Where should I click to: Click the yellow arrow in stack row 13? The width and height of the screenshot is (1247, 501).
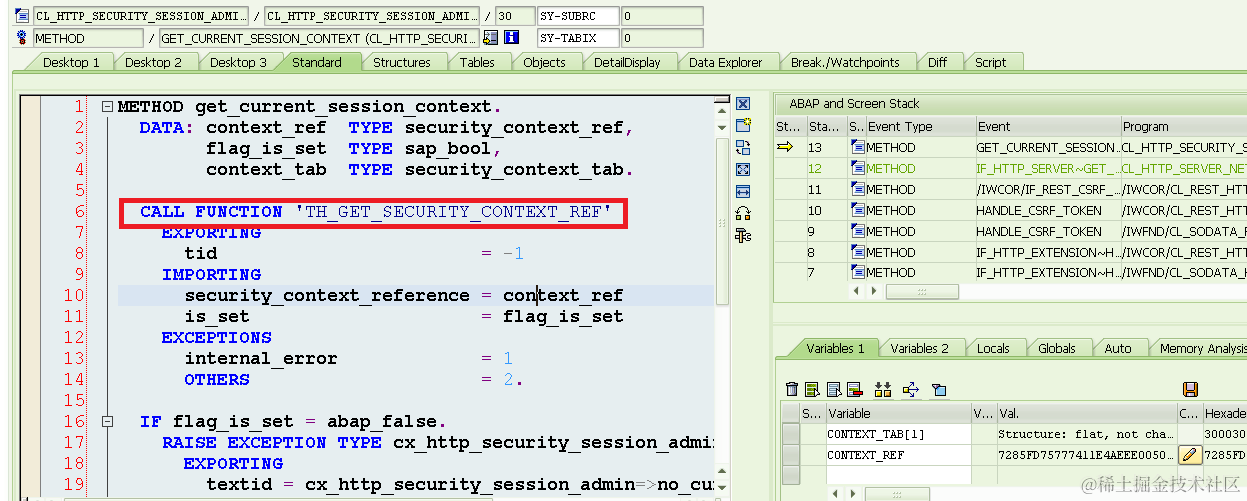785,148
